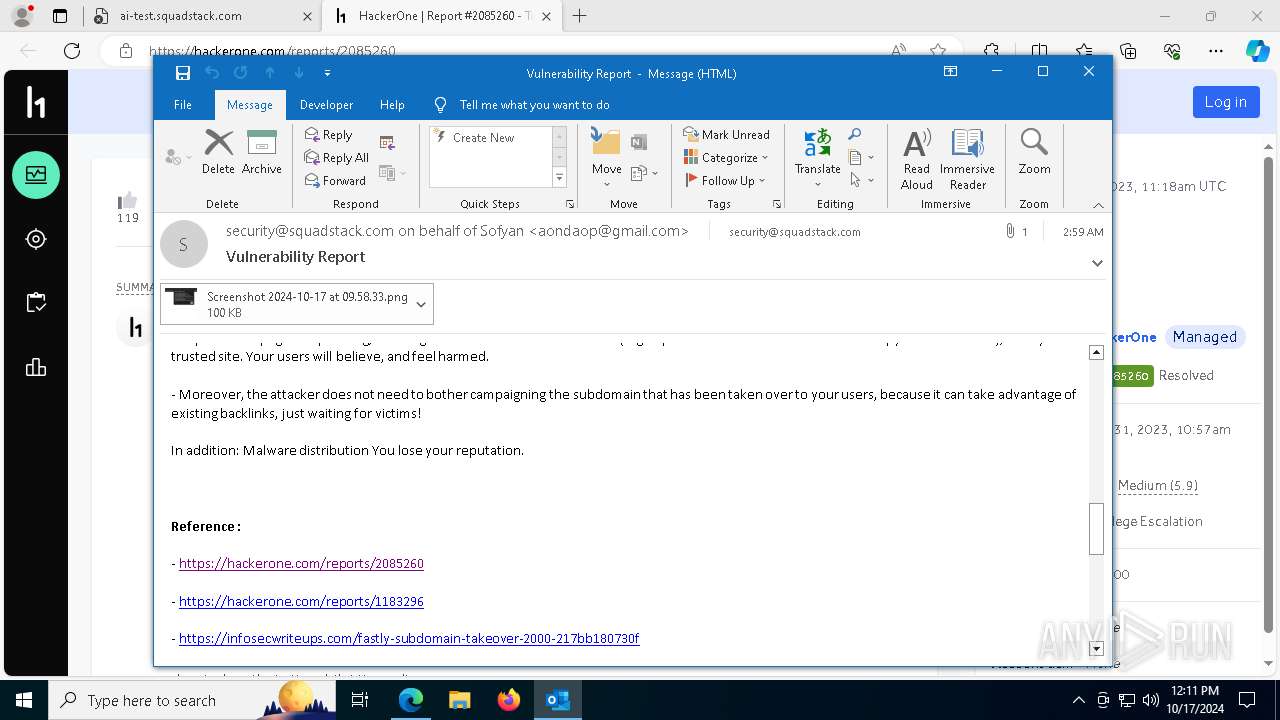Click the message body scroll down arrow
Screen dimensions: 1280x720
1096,649
